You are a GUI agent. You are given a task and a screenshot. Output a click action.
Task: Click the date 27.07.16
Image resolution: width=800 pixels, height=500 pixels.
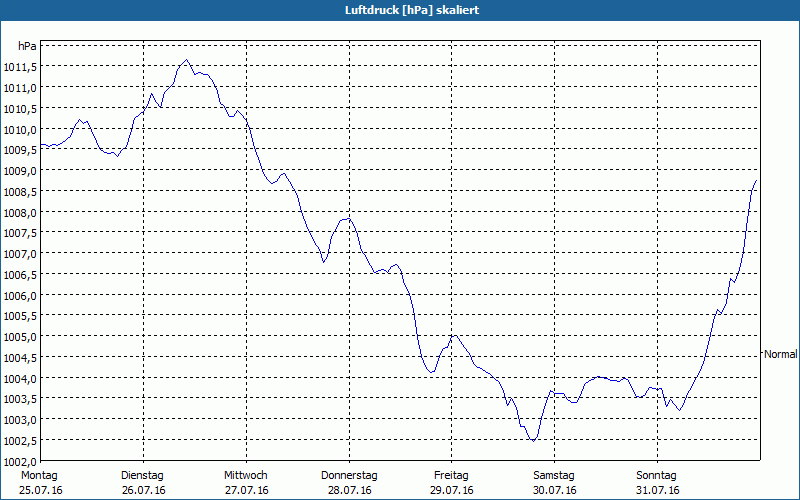(247, 490)
